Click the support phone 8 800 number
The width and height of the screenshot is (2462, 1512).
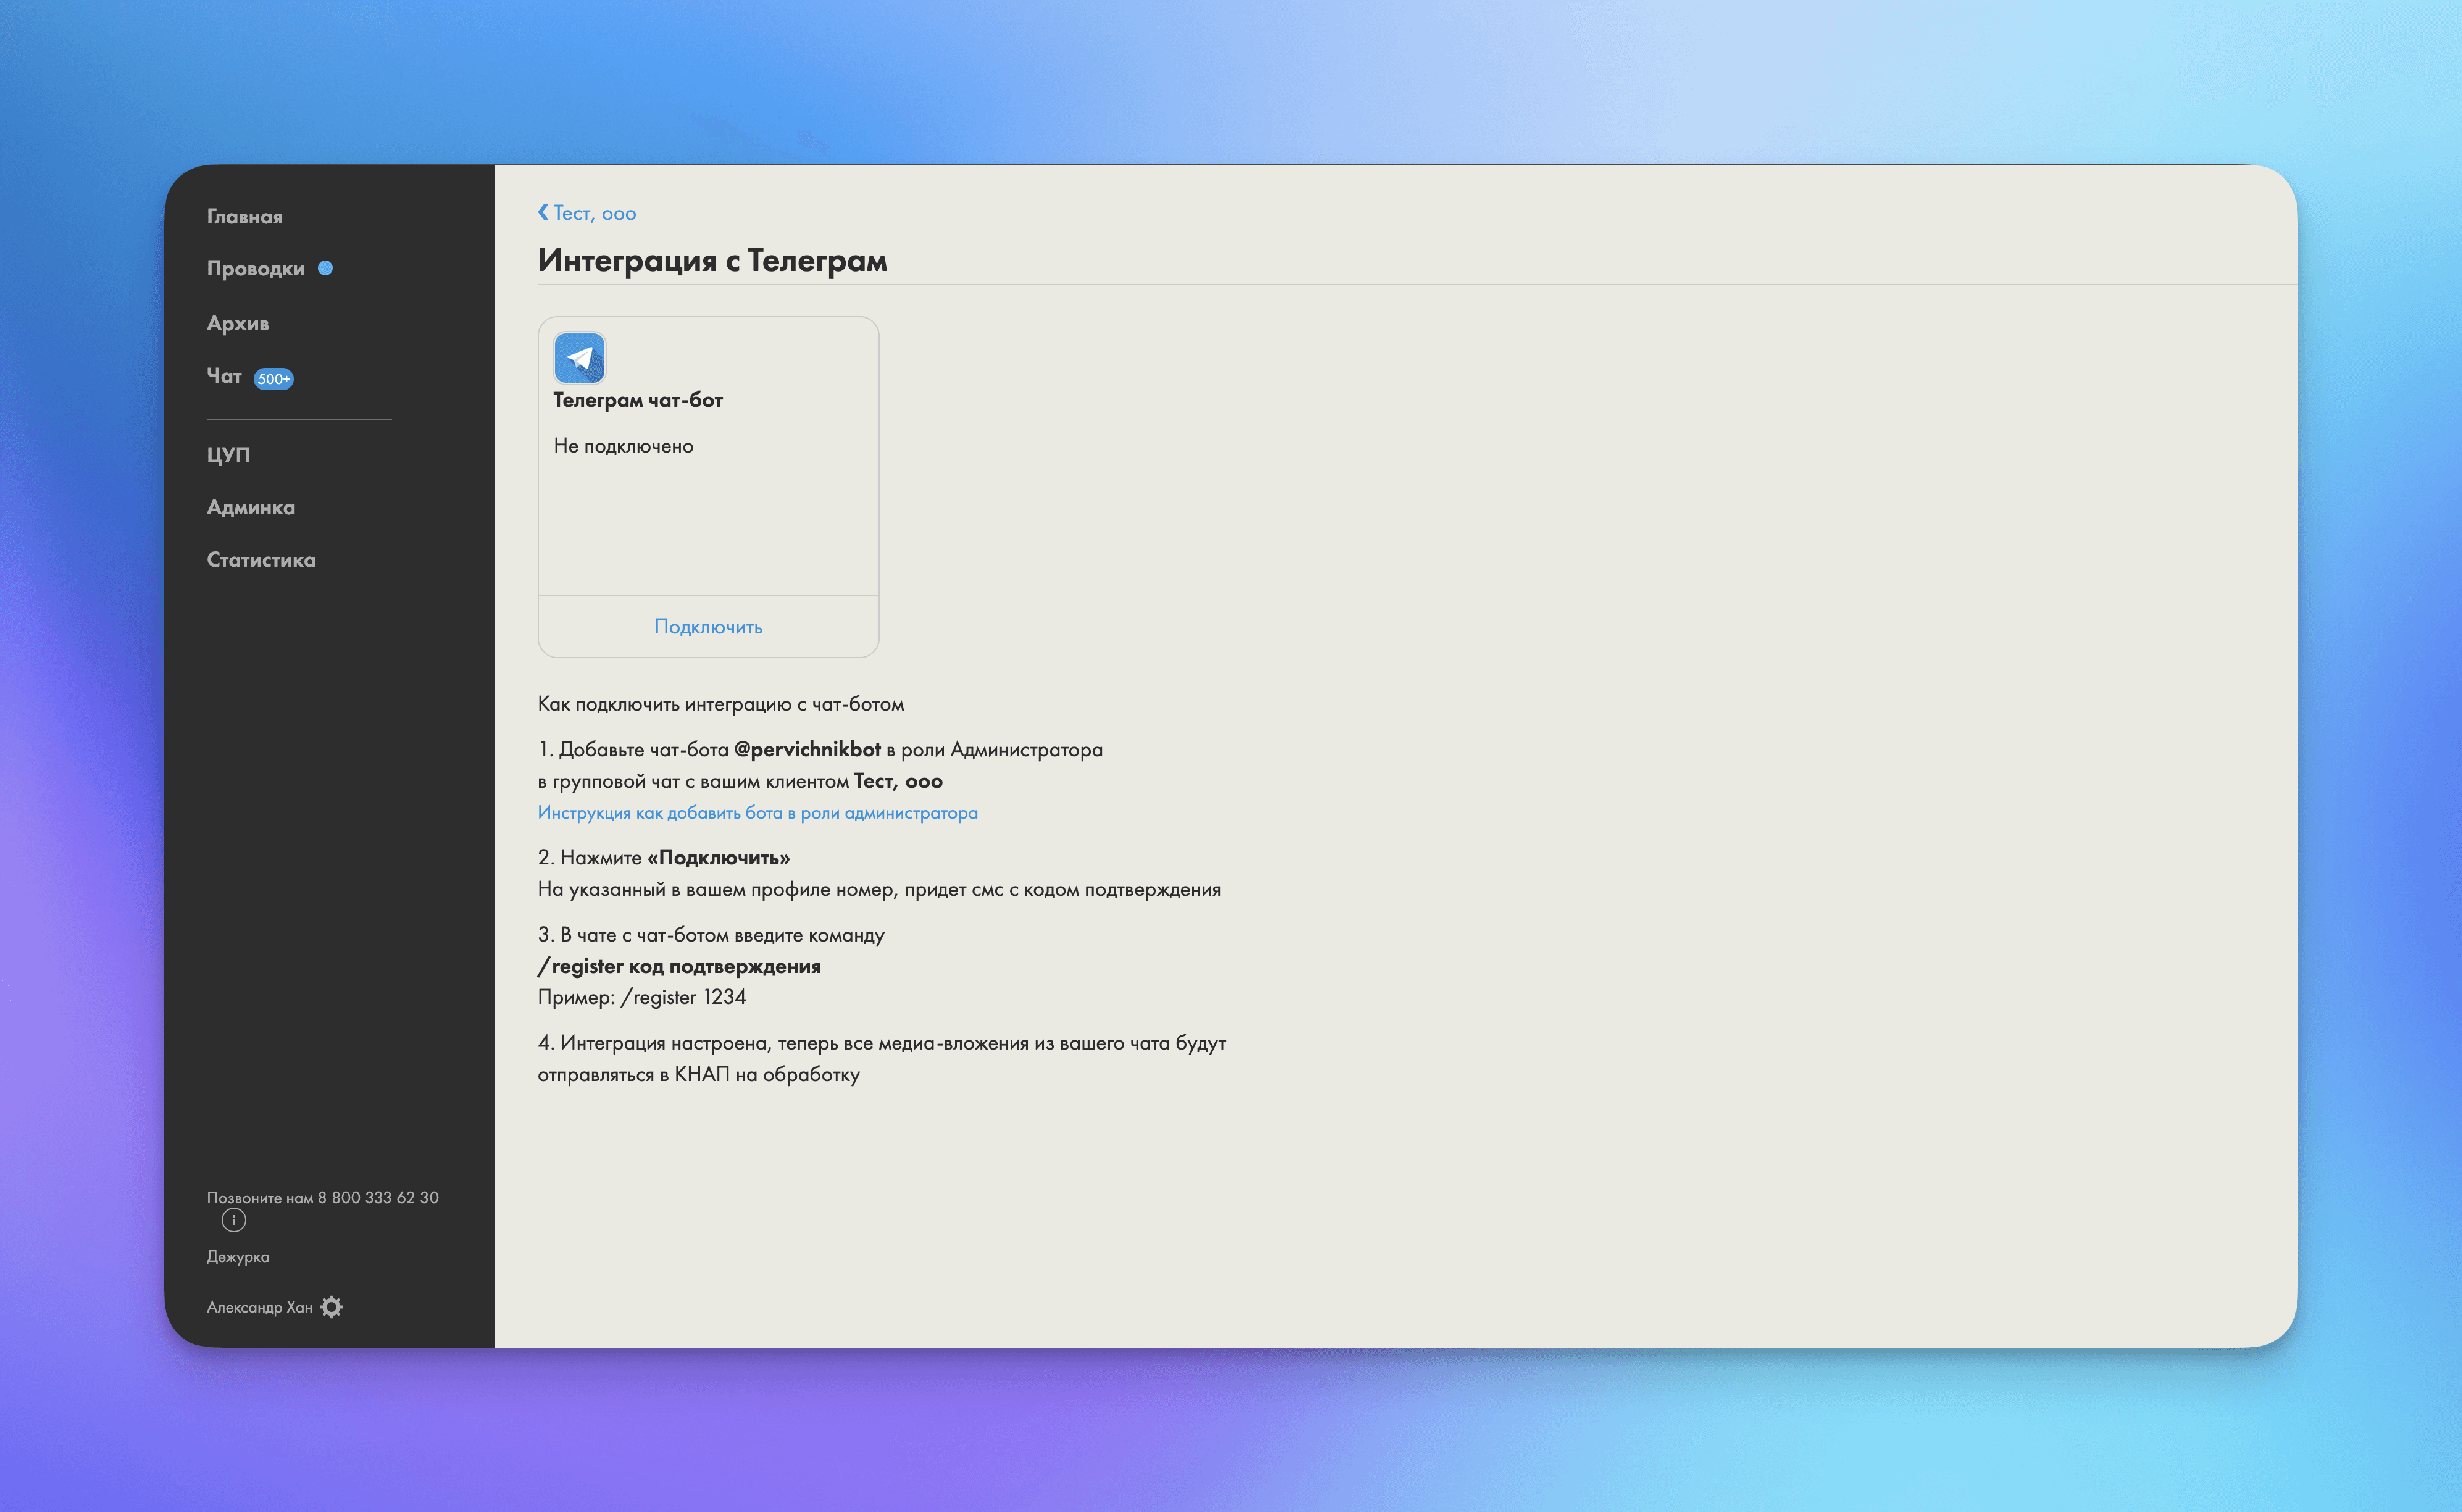pyautogui.click(x=378, y=1197)
